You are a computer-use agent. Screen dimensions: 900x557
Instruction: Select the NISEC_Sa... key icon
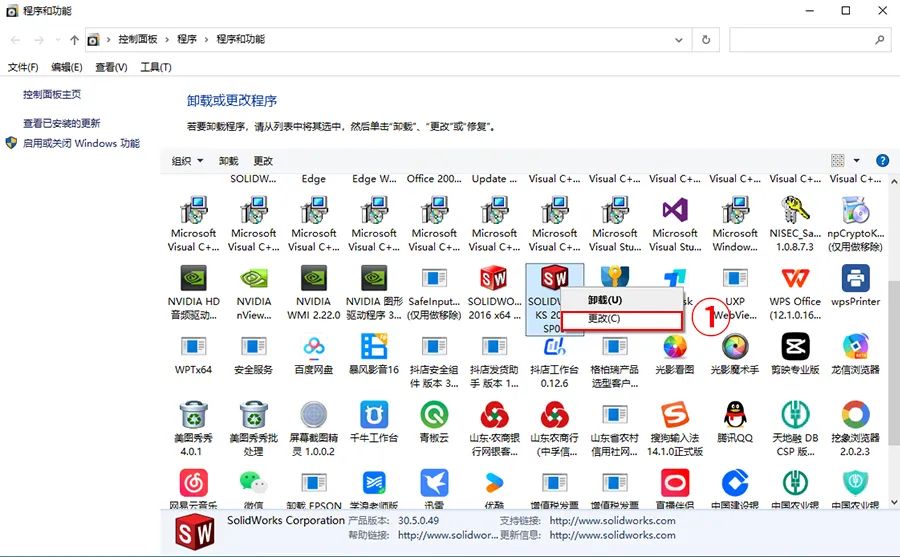[x=795, y=210]
